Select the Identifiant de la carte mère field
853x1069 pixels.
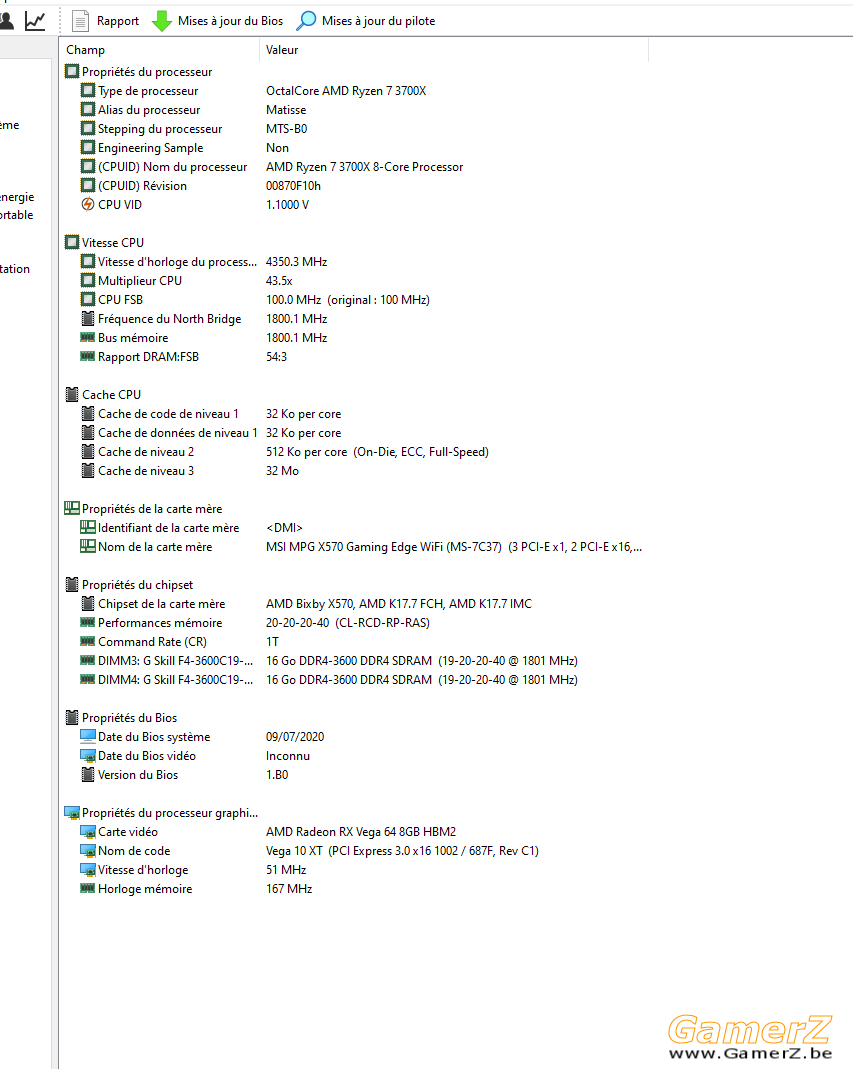pos(168,528)
